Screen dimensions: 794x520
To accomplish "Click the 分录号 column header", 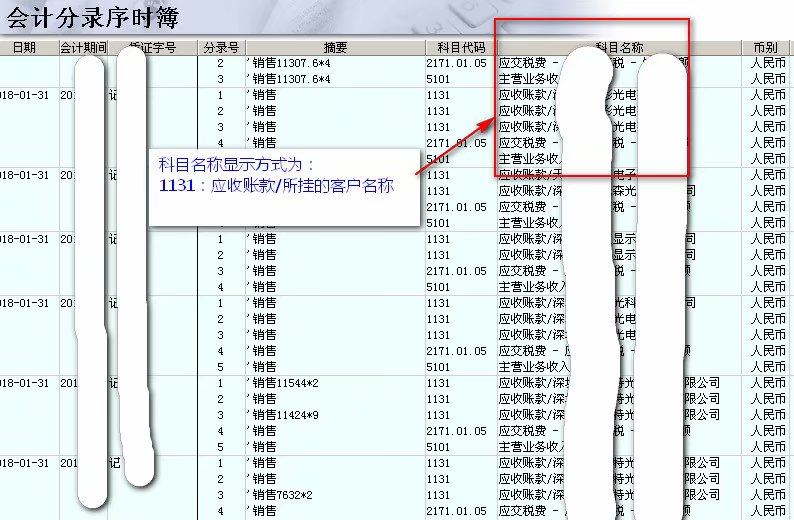I will [220, 47].
